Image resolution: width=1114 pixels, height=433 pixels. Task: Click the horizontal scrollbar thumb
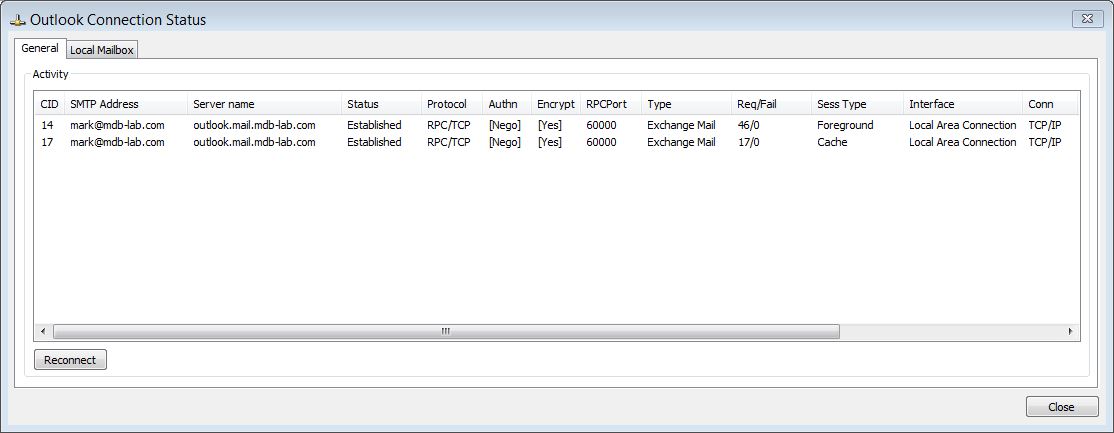coord(446,331)
